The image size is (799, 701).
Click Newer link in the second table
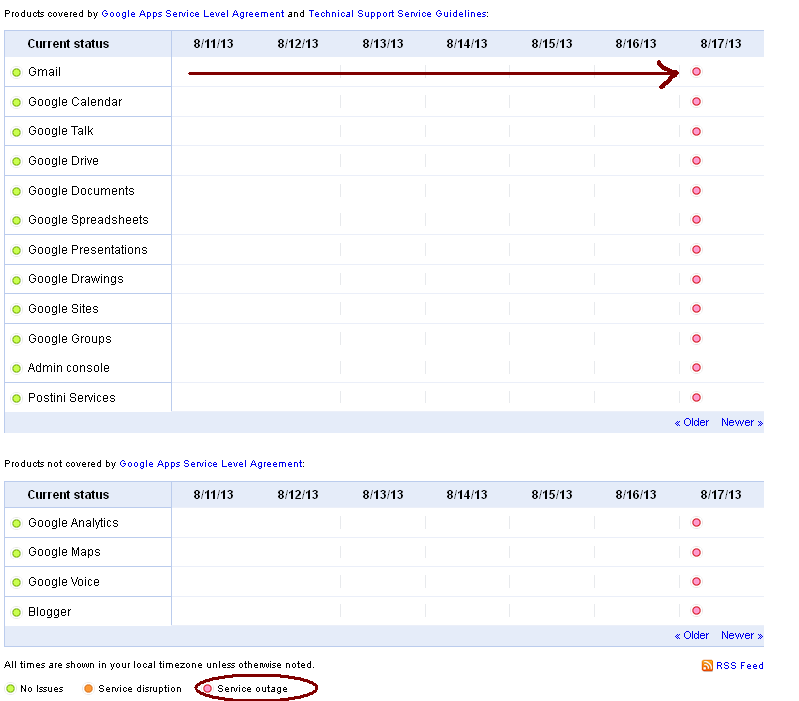[742, 635]
